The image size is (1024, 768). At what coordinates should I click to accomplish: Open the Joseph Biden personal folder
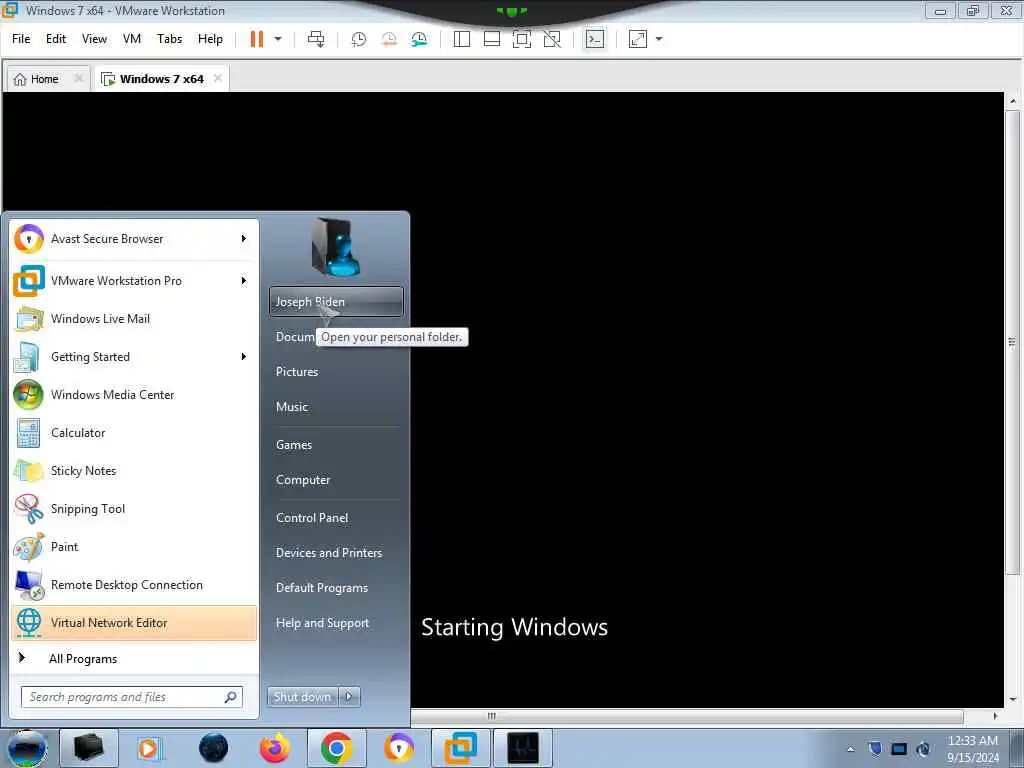(x=336, y=302)
